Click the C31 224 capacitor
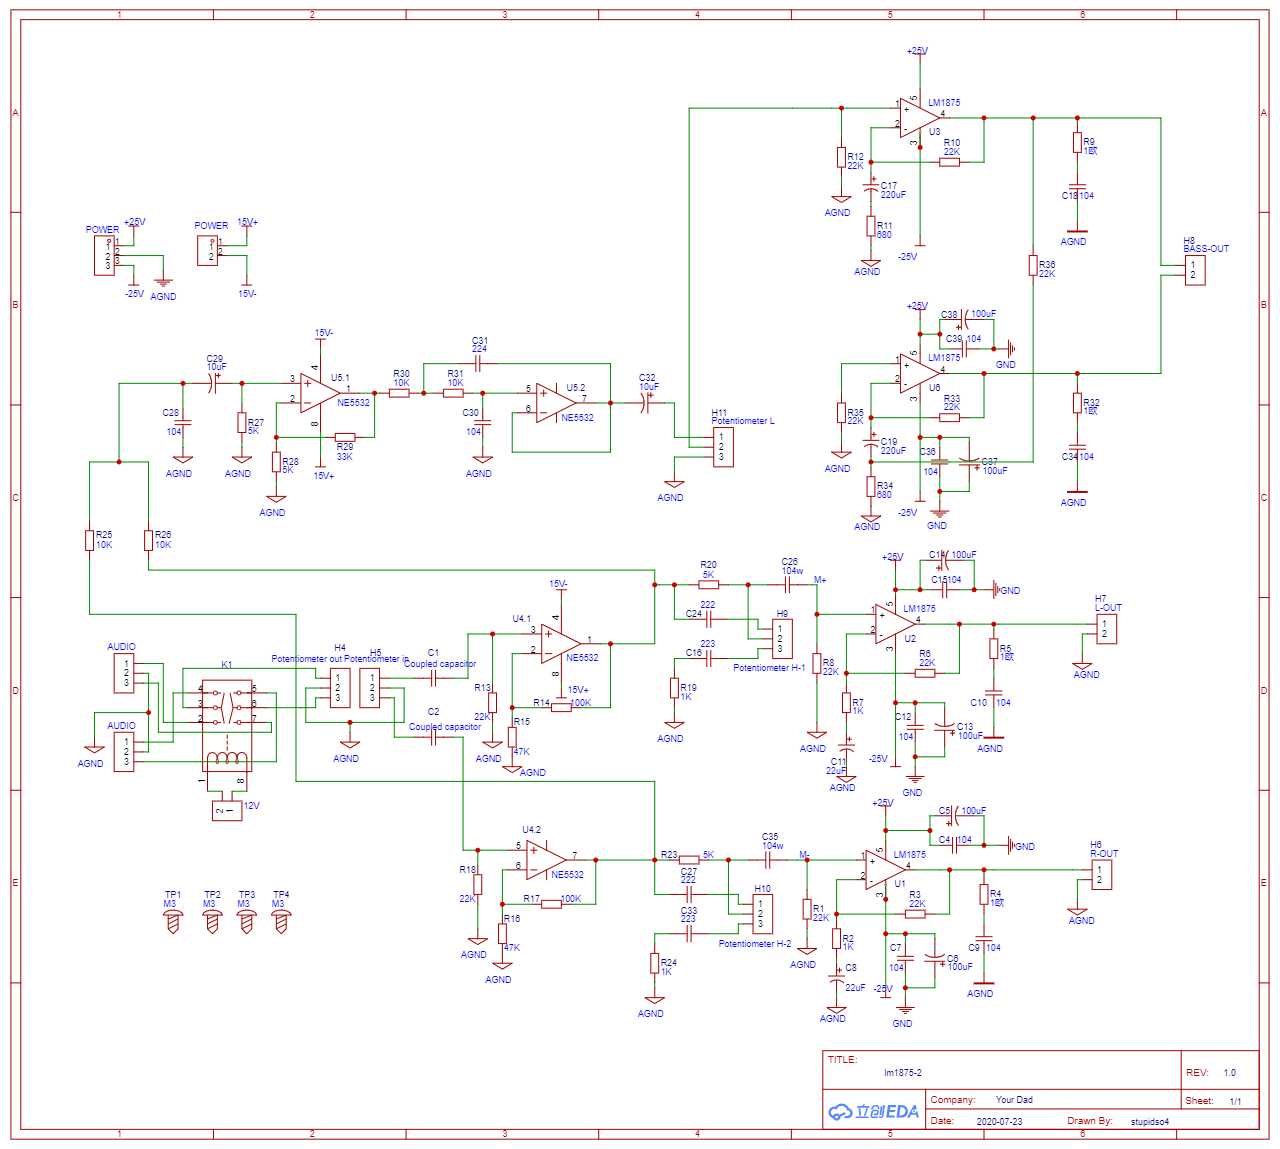 [478, 364]
